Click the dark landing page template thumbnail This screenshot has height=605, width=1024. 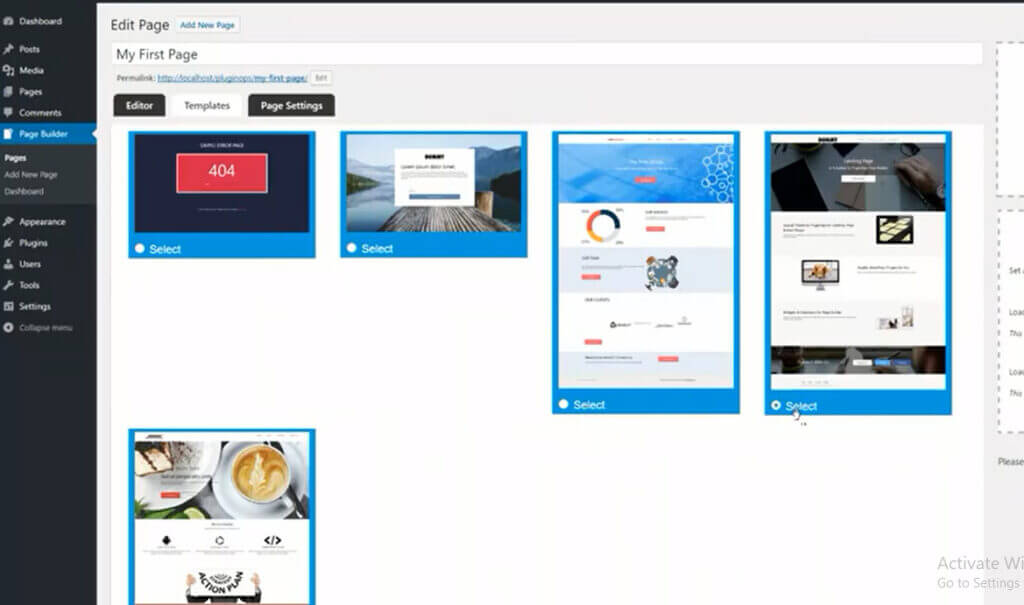(x=858, y=261)
